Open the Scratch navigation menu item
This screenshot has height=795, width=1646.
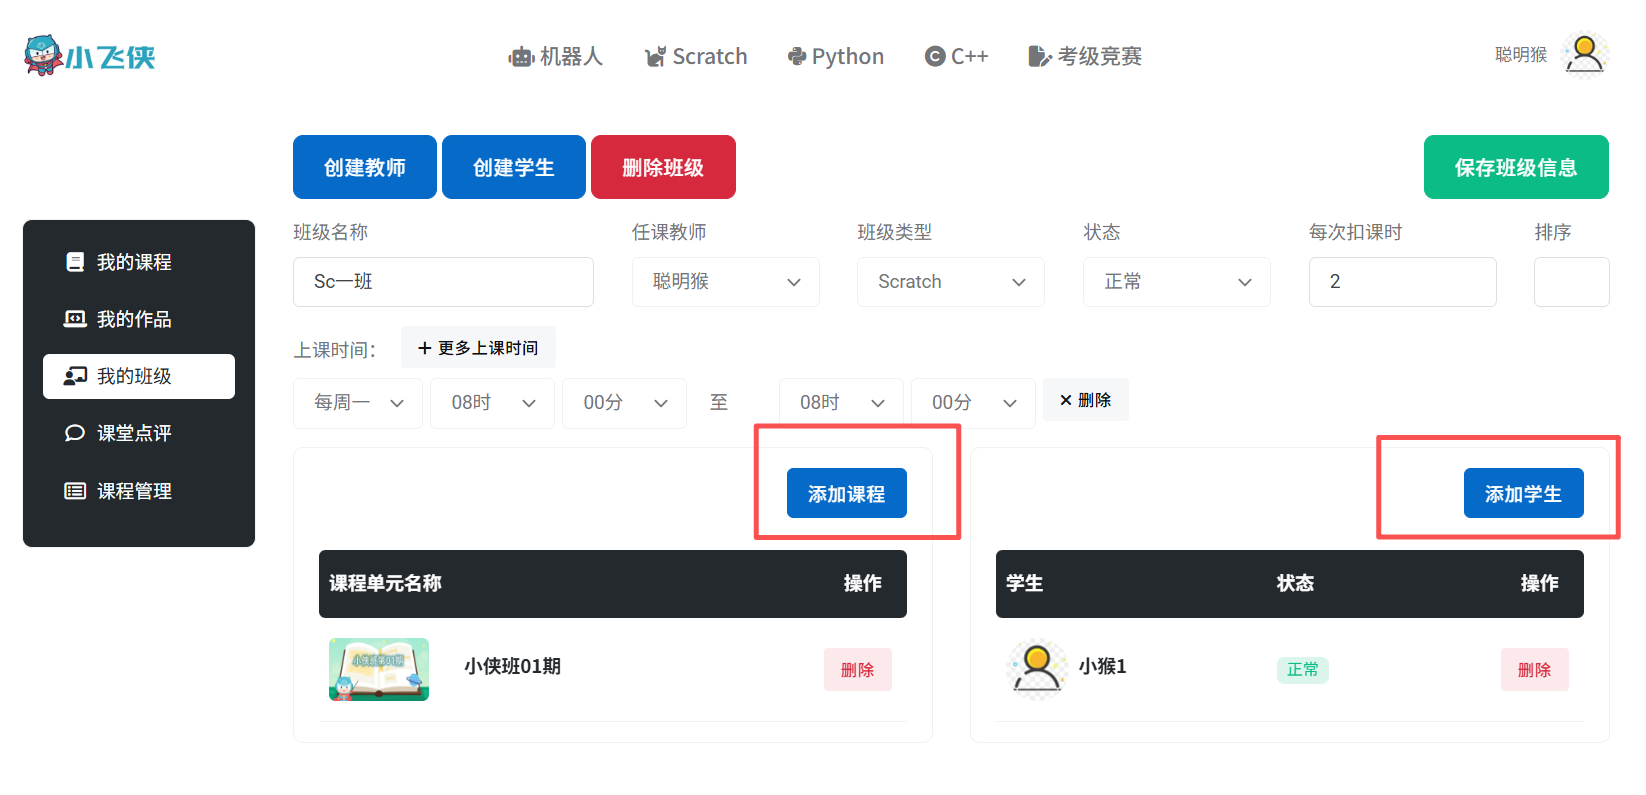[696, 57]
